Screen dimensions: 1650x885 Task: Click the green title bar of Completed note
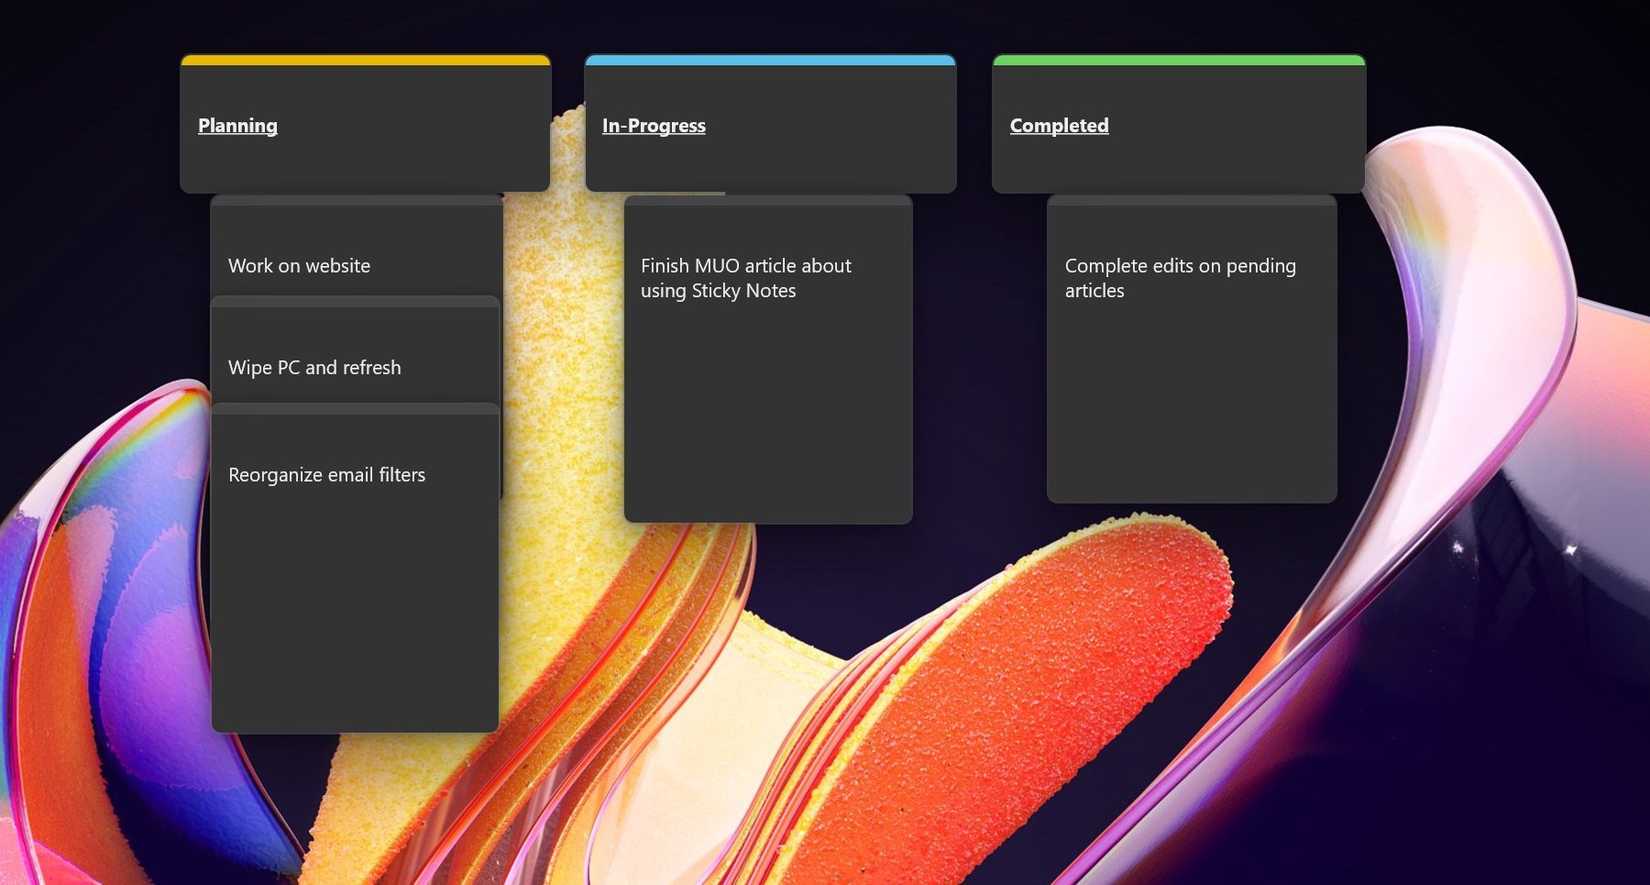coord(1179,60)
